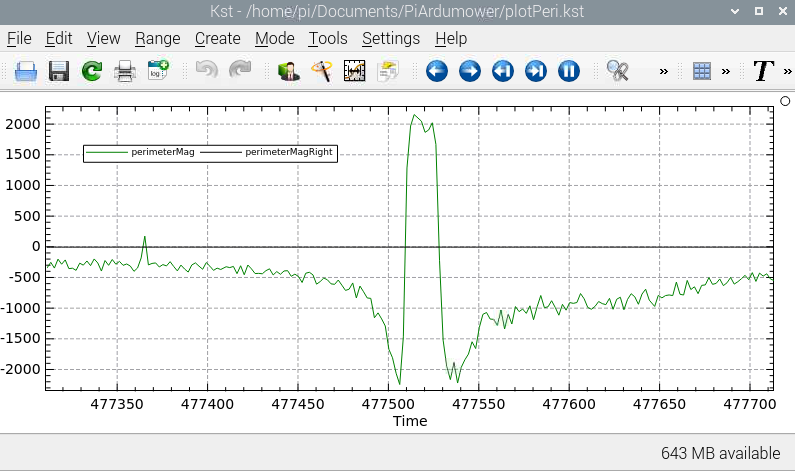Click the 2000 y-axis tick label

(x=22, y=124)
